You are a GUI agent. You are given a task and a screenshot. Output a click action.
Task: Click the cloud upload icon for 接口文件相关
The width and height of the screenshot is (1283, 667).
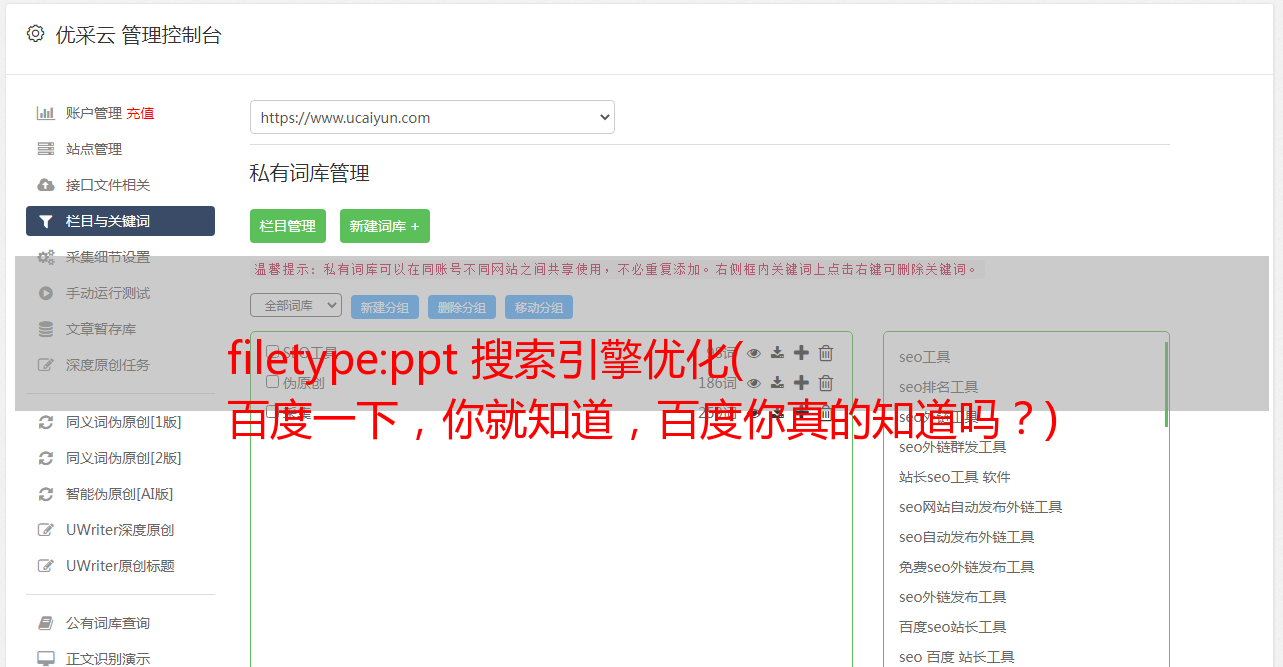point(45,185)
